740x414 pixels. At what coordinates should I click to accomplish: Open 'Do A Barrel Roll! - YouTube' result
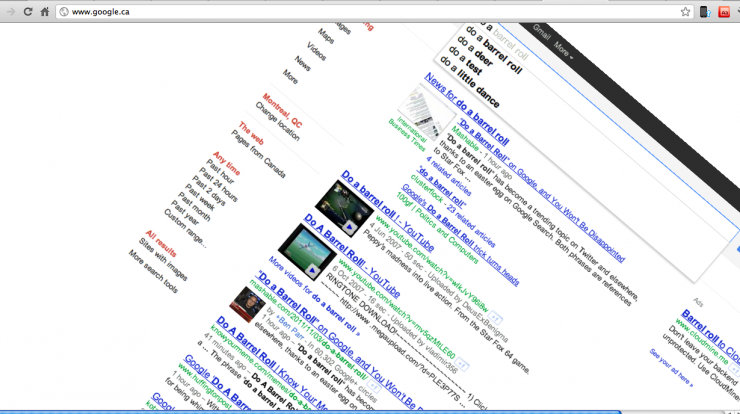coord(352,255)
